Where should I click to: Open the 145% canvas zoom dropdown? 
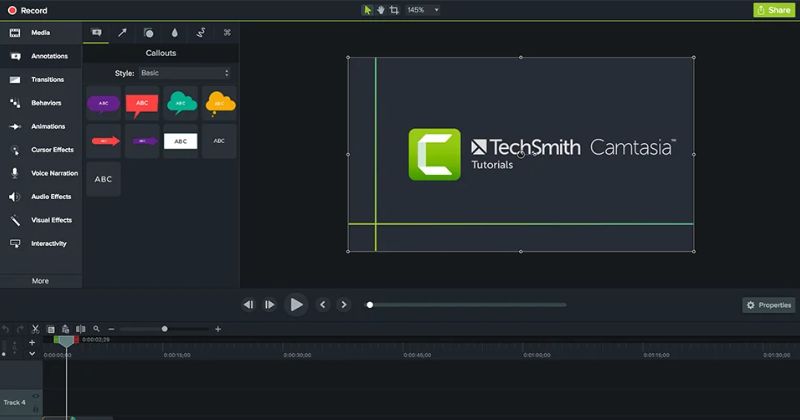pos(422,10)
